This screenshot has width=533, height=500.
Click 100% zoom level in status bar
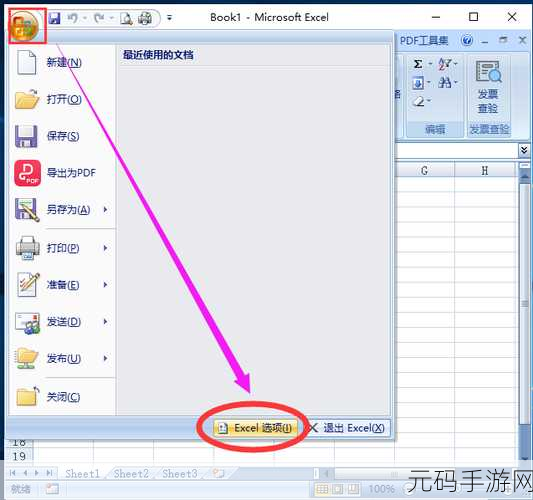(382, 489)
